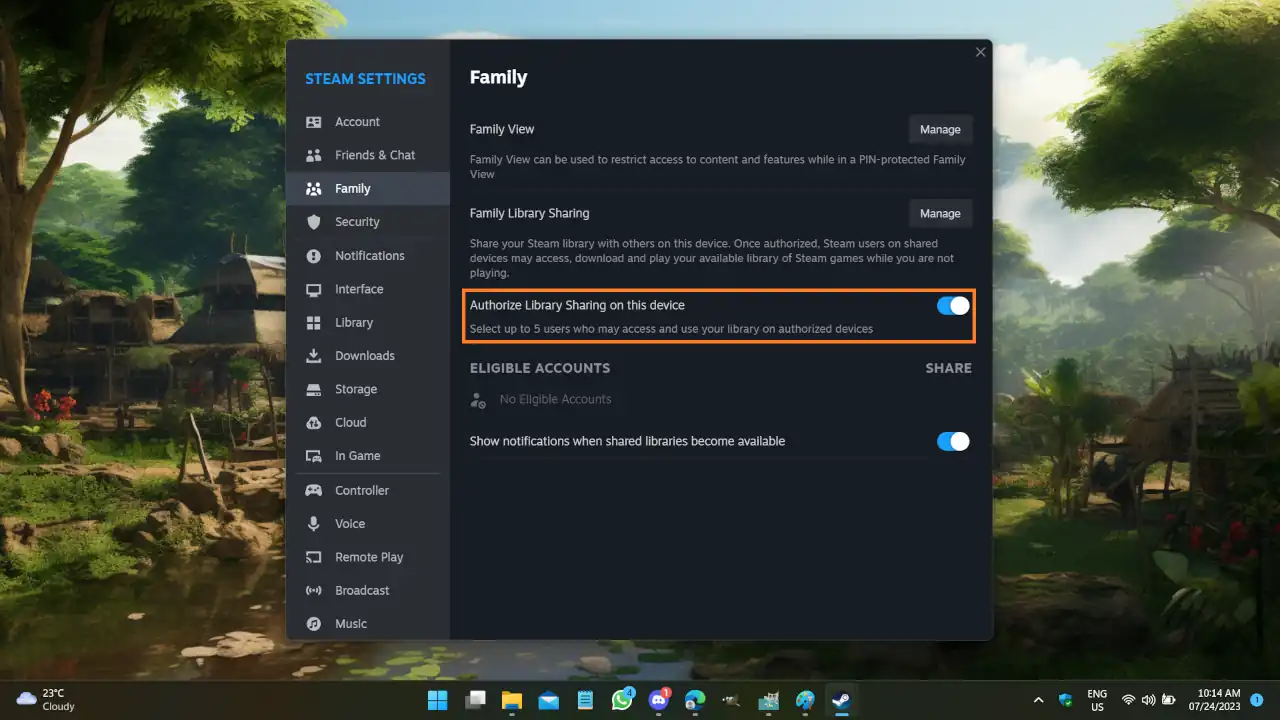Click the Controller gamepad icon

coord(314,491)
